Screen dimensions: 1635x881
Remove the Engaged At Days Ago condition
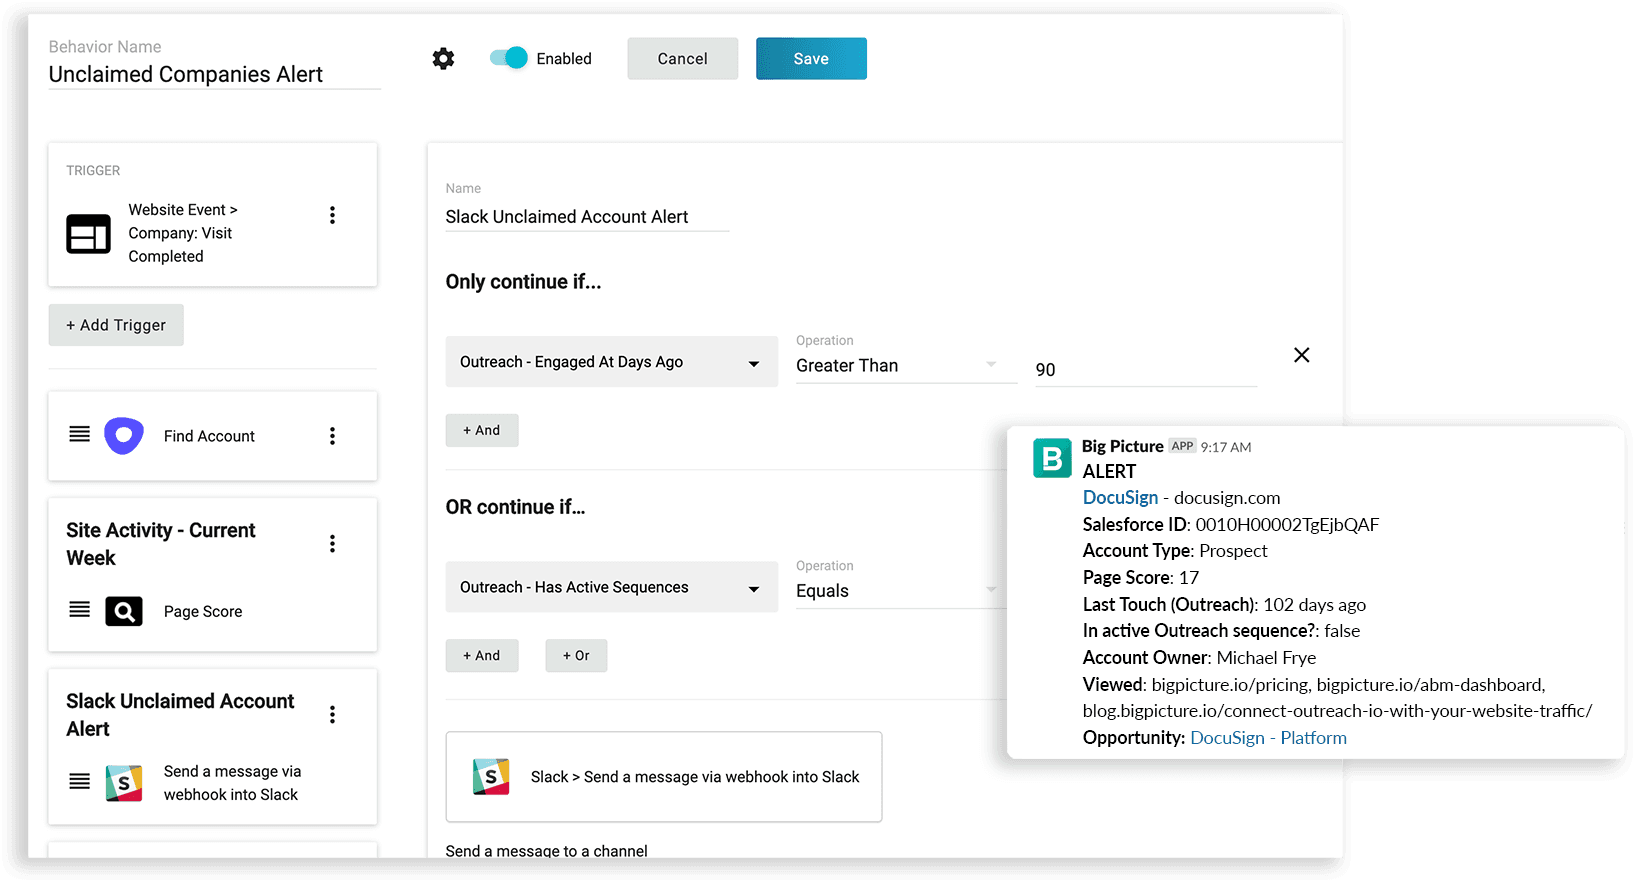1301,355
